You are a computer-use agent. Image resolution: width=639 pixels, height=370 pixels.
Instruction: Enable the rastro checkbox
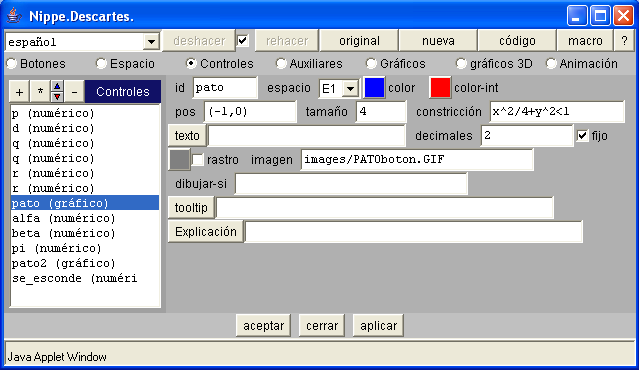(198, 159)
